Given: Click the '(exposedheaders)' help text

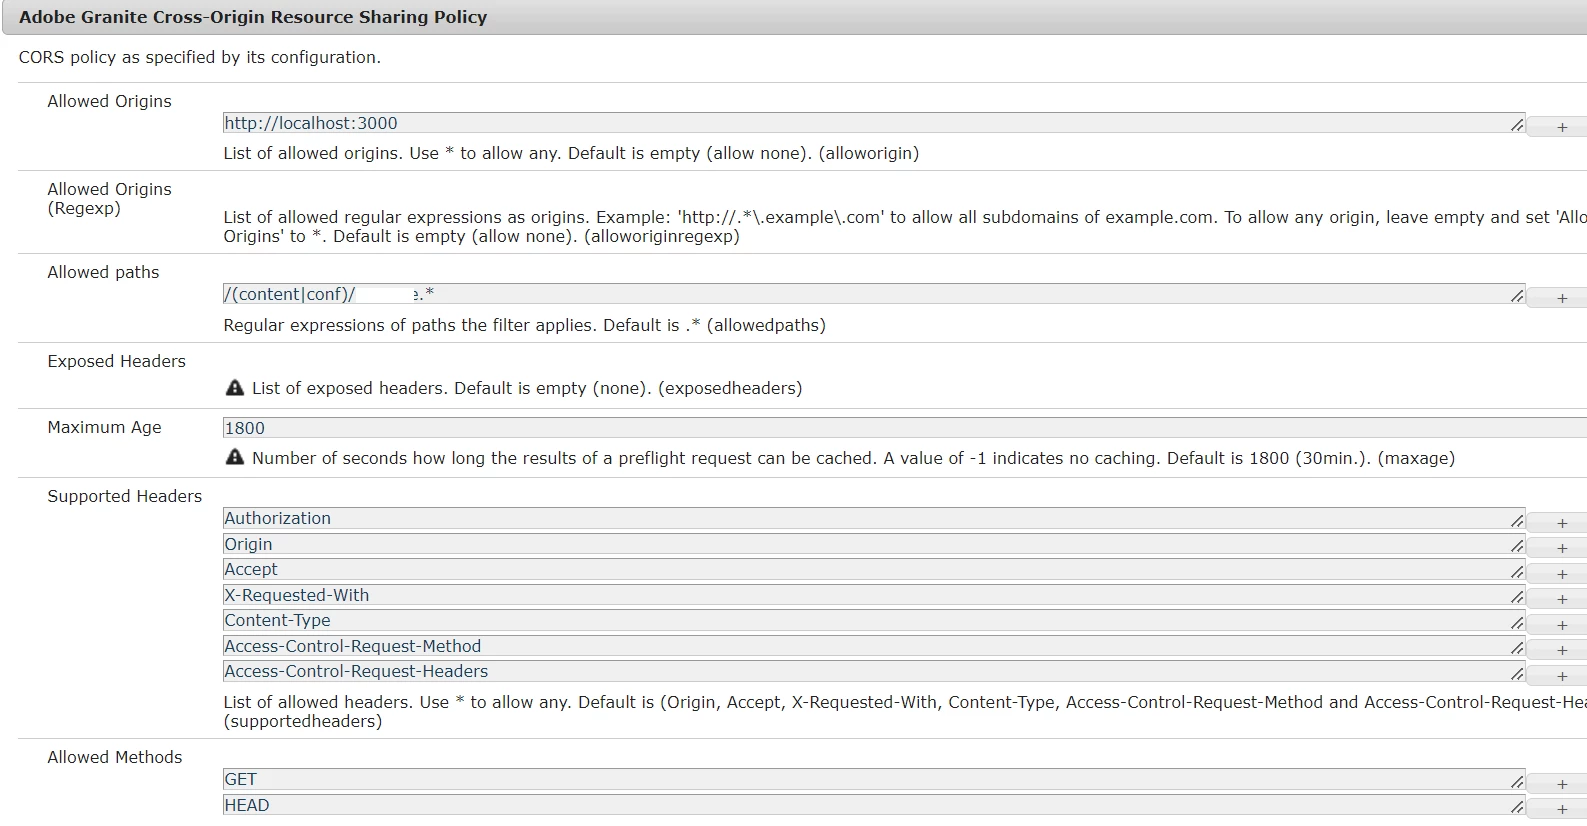Looking at the screenshot, I should point(527,388).
